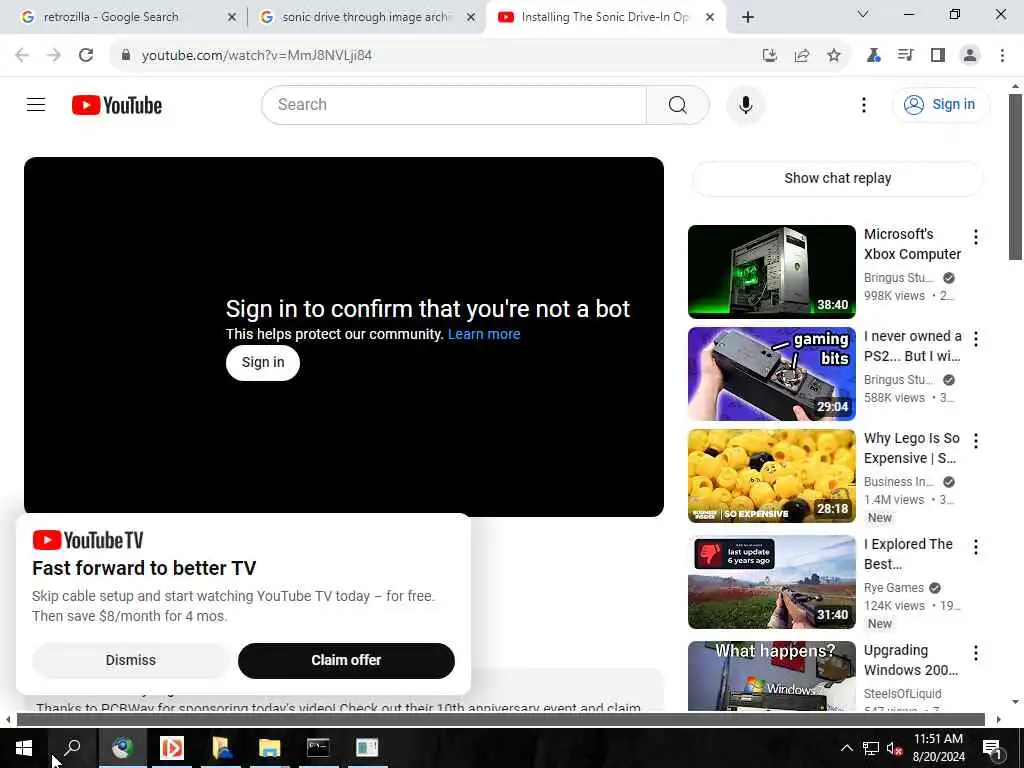
Task: Open options for I Explored The Best video
Action: pos(975,547)
